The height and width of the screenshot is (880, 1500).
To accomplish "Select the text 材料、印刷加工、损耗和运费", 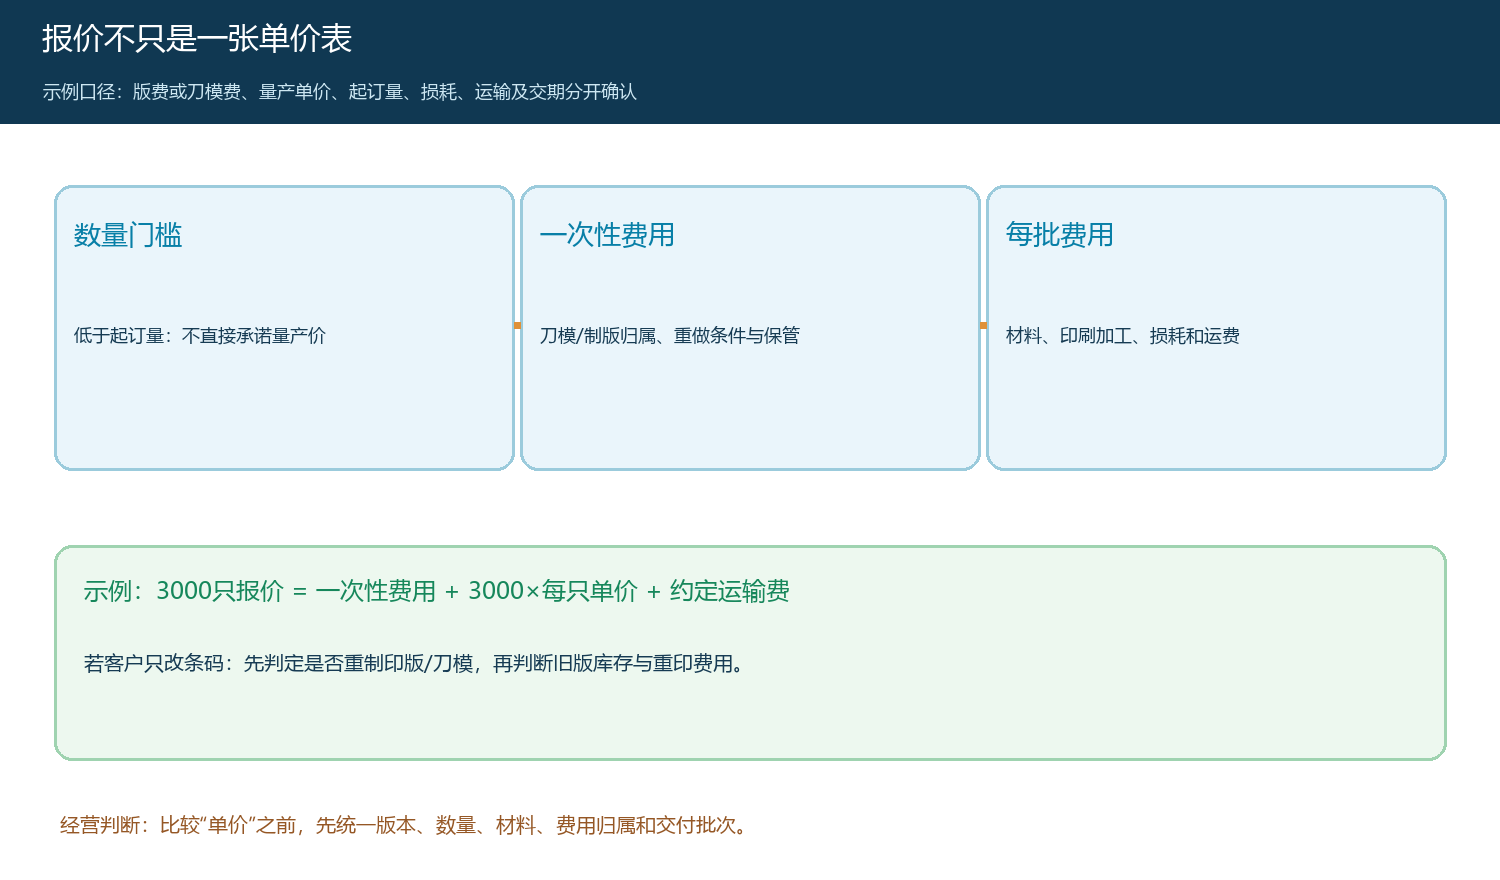I will pyautogui.click(x=1123, y=336).
